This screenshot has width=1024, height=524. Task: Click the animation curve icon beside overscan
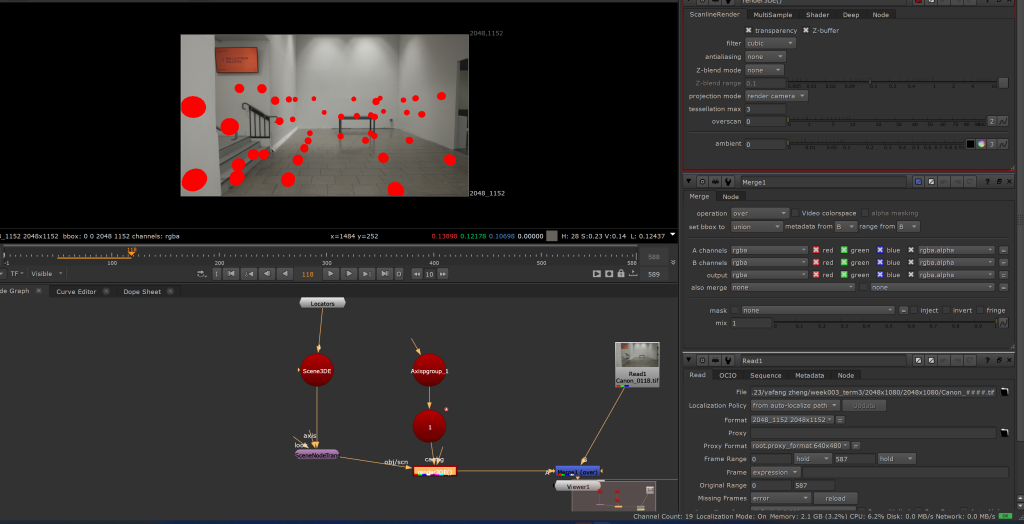click(1001, 121)
